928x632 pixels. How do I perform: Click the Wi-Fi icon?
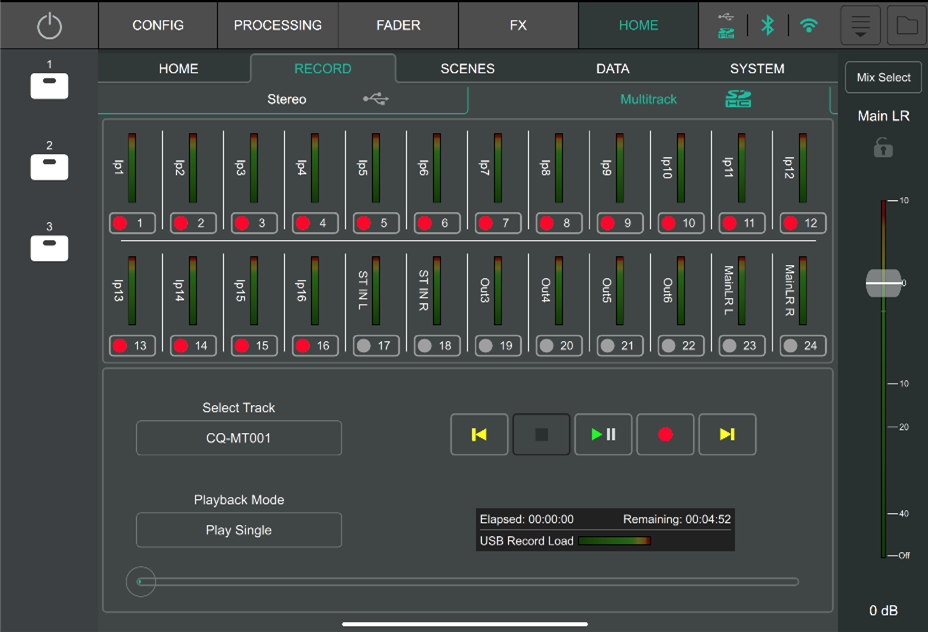click(x=808, y=25)
